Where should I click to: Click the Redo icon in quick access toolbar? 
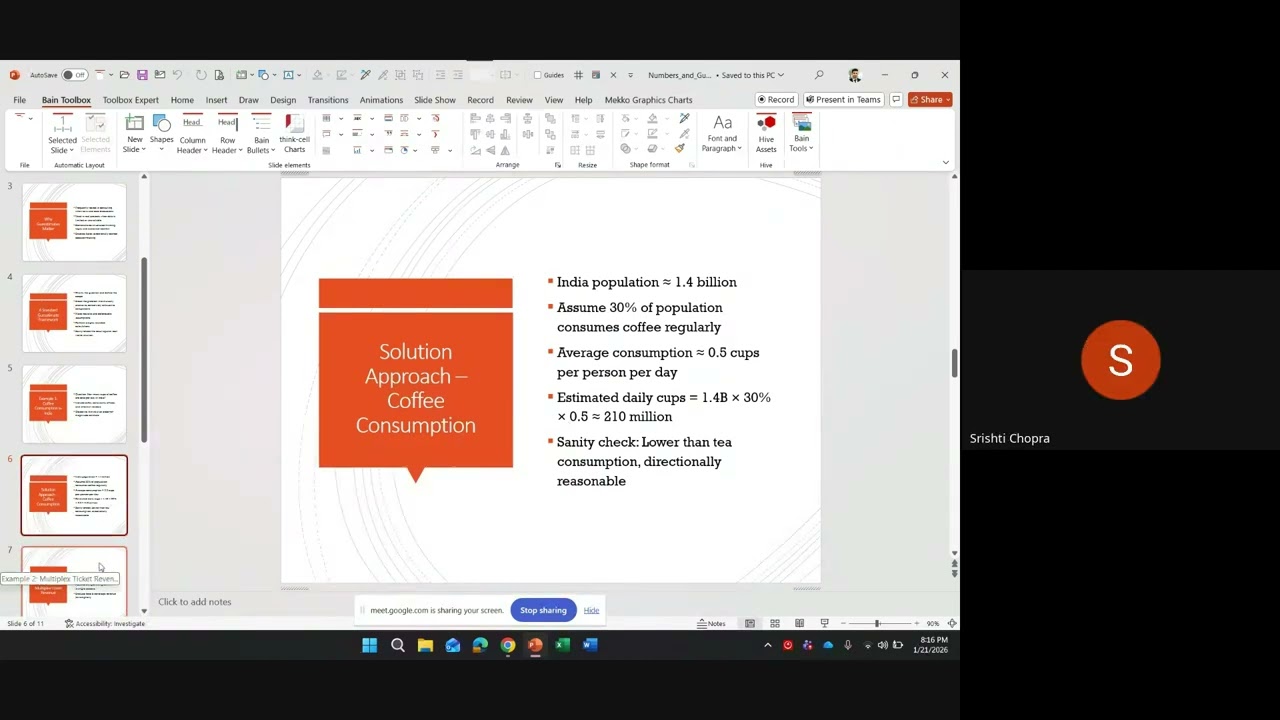pyautogui.click(x=201, y=75)
